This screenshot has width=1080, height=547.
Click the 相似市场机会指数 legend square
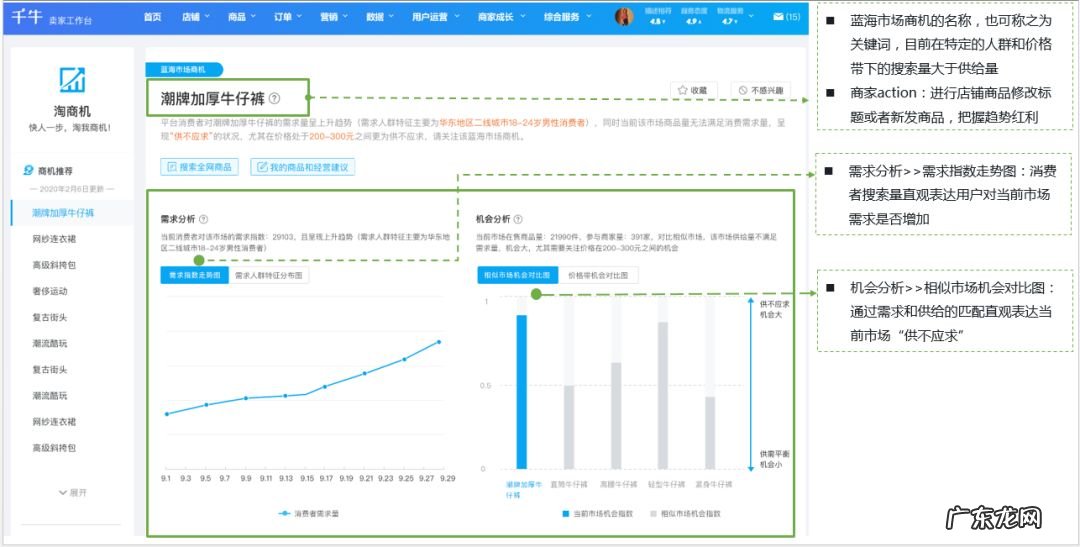(654, 514)
